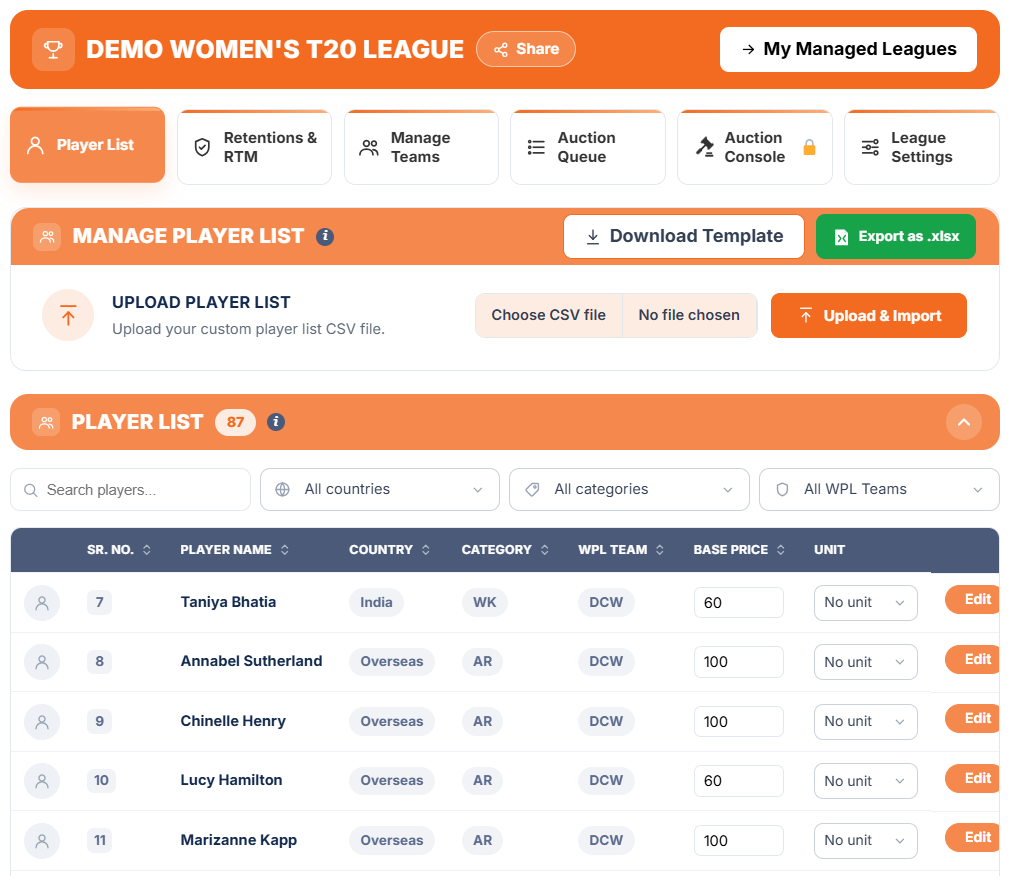Click the Player List header people icon
The width and height of the screenshot is (1010, 876).
click(46, 423)
